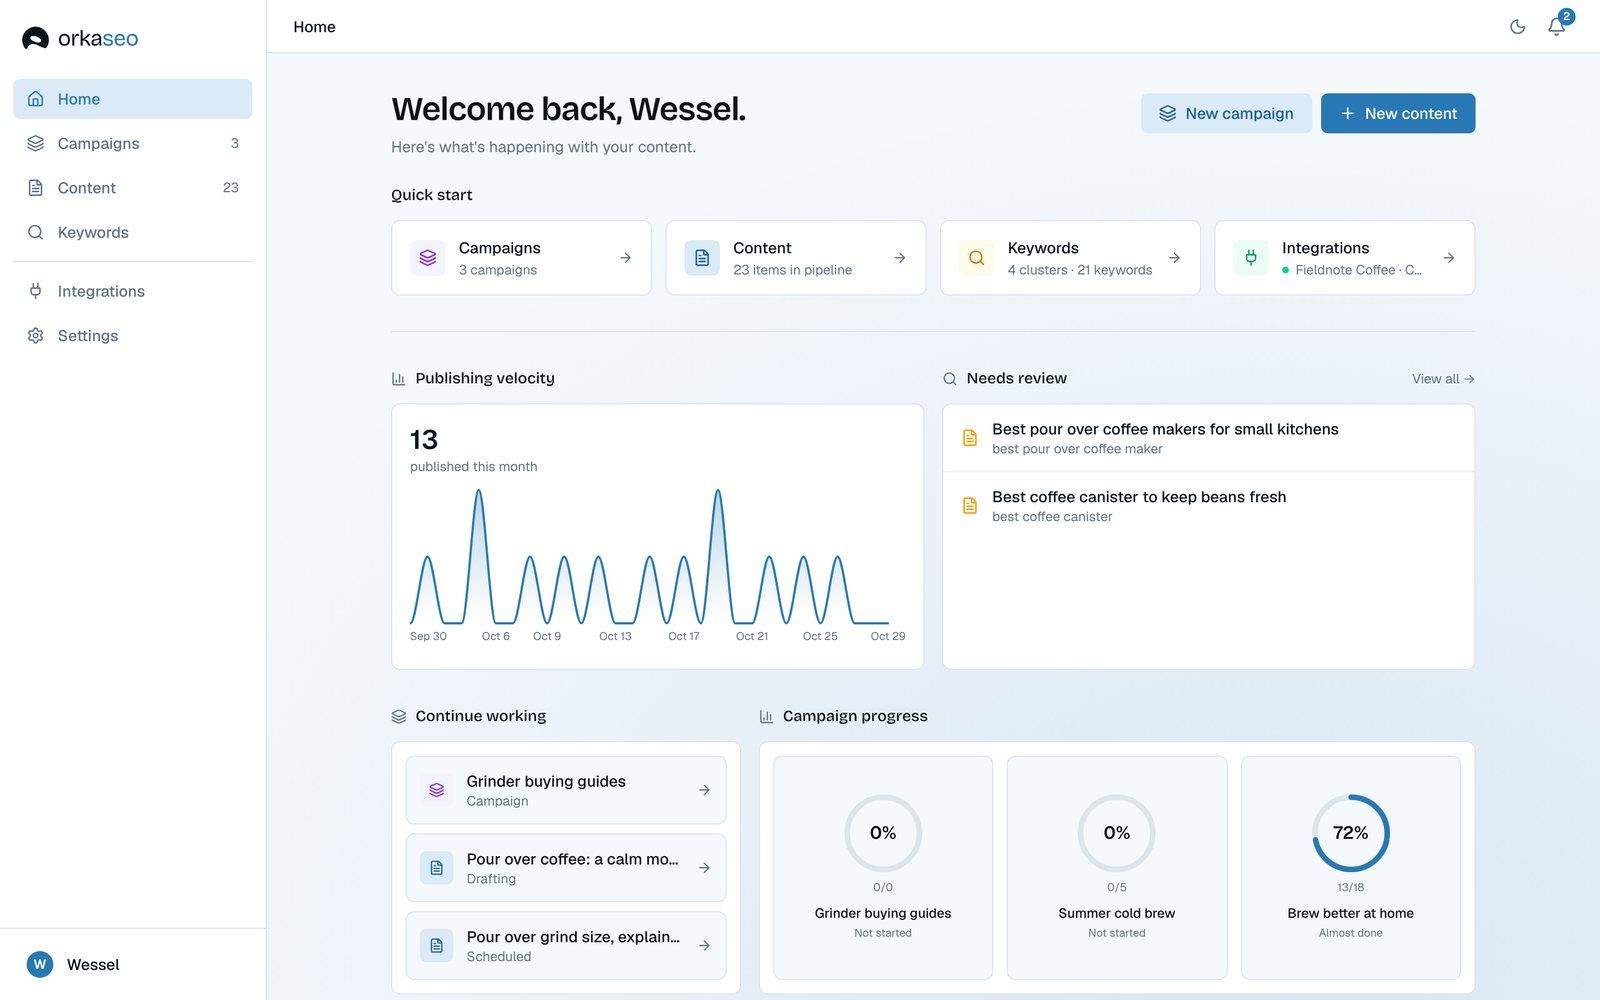Click arrow on Campaigns quick start card
The width and height of the screenshot is (1600, 1000).
pos(625,258)
